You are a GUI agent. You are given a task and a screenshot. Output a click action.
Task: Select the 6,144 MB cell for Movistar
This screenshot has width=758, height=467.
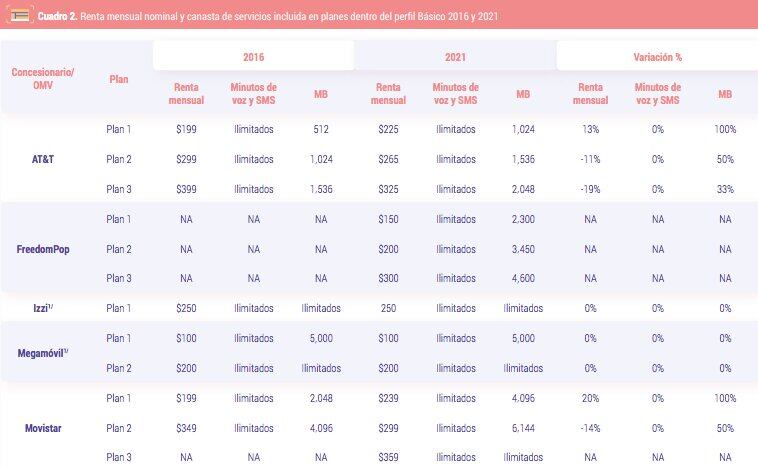click(524, 428)
